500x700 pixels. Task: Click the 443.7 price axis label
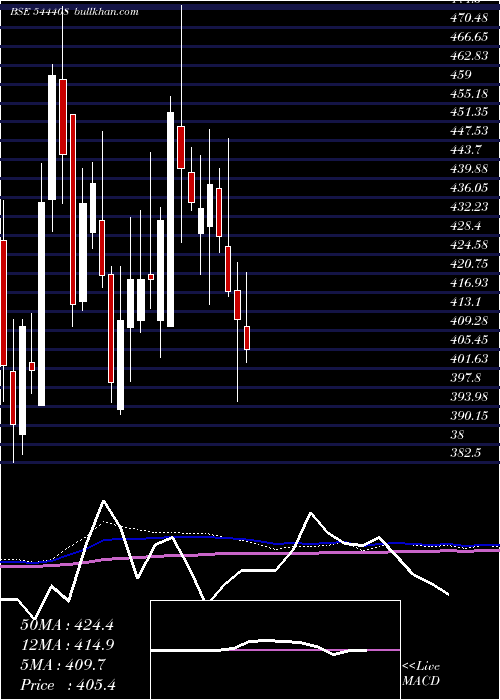click(x=467, y=150)
